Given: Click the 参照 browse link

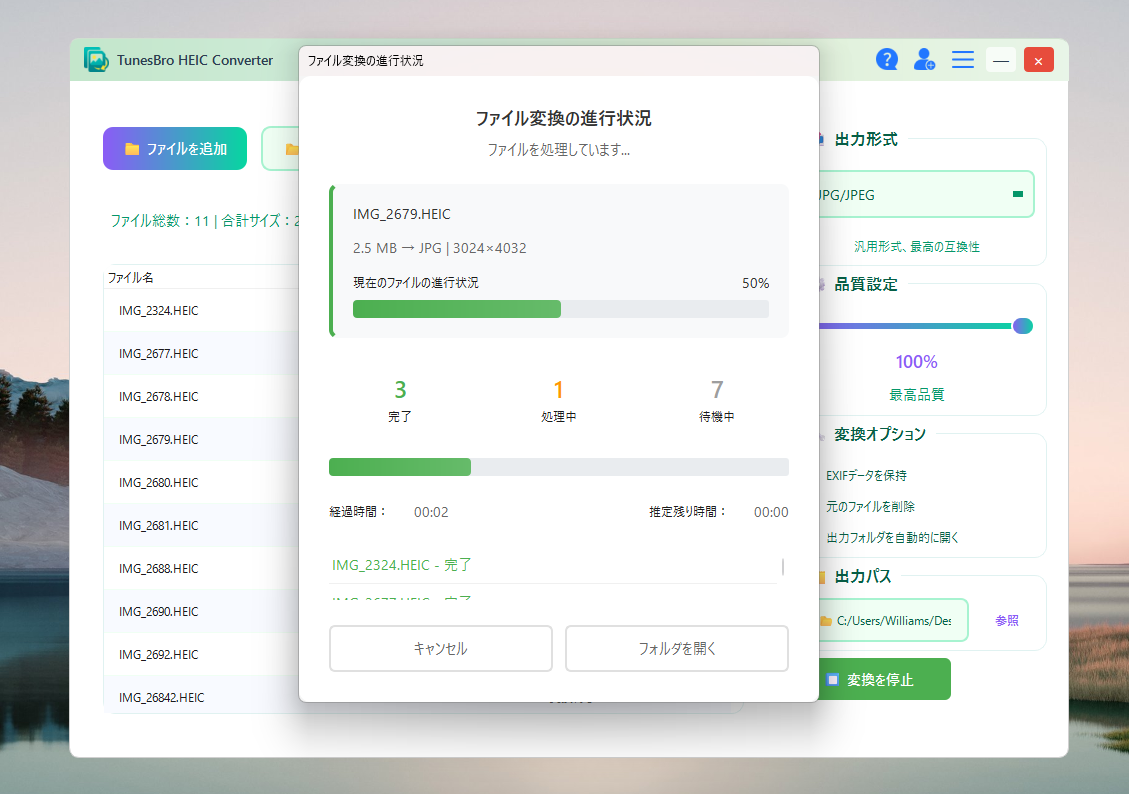Looking at the screenshot, I should point(1006,621).
